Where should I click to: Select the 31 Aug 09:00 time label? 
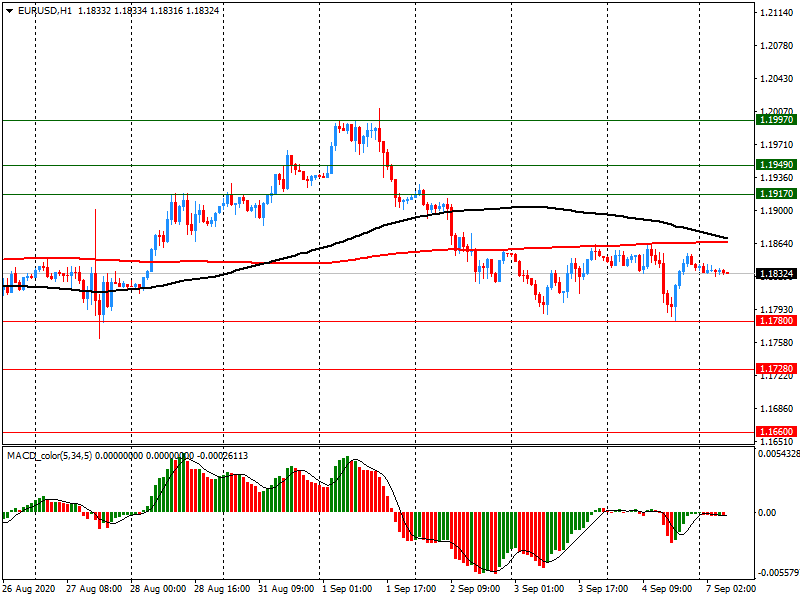click(x=288, y=589)
